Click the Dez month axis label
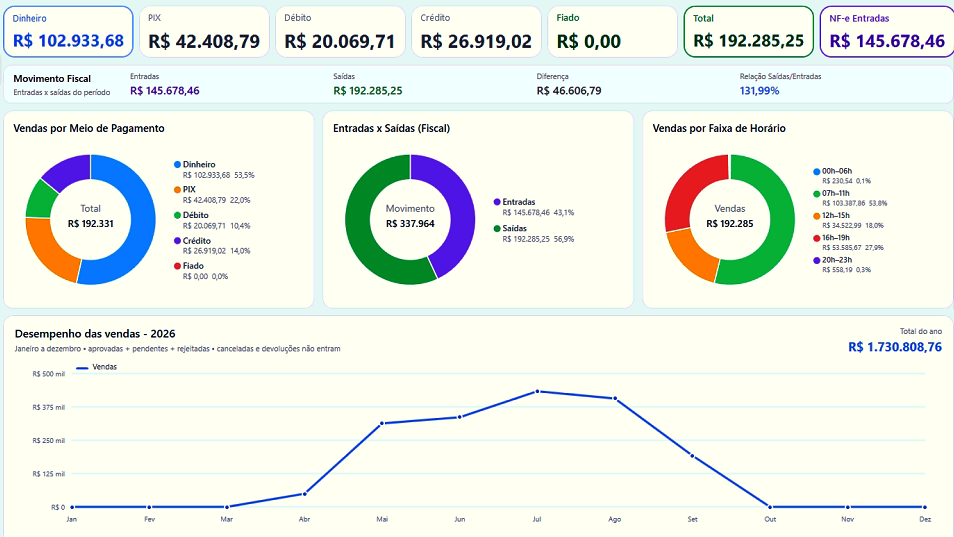The width and height of the screenshot is (954, 537). coord(925,519)
